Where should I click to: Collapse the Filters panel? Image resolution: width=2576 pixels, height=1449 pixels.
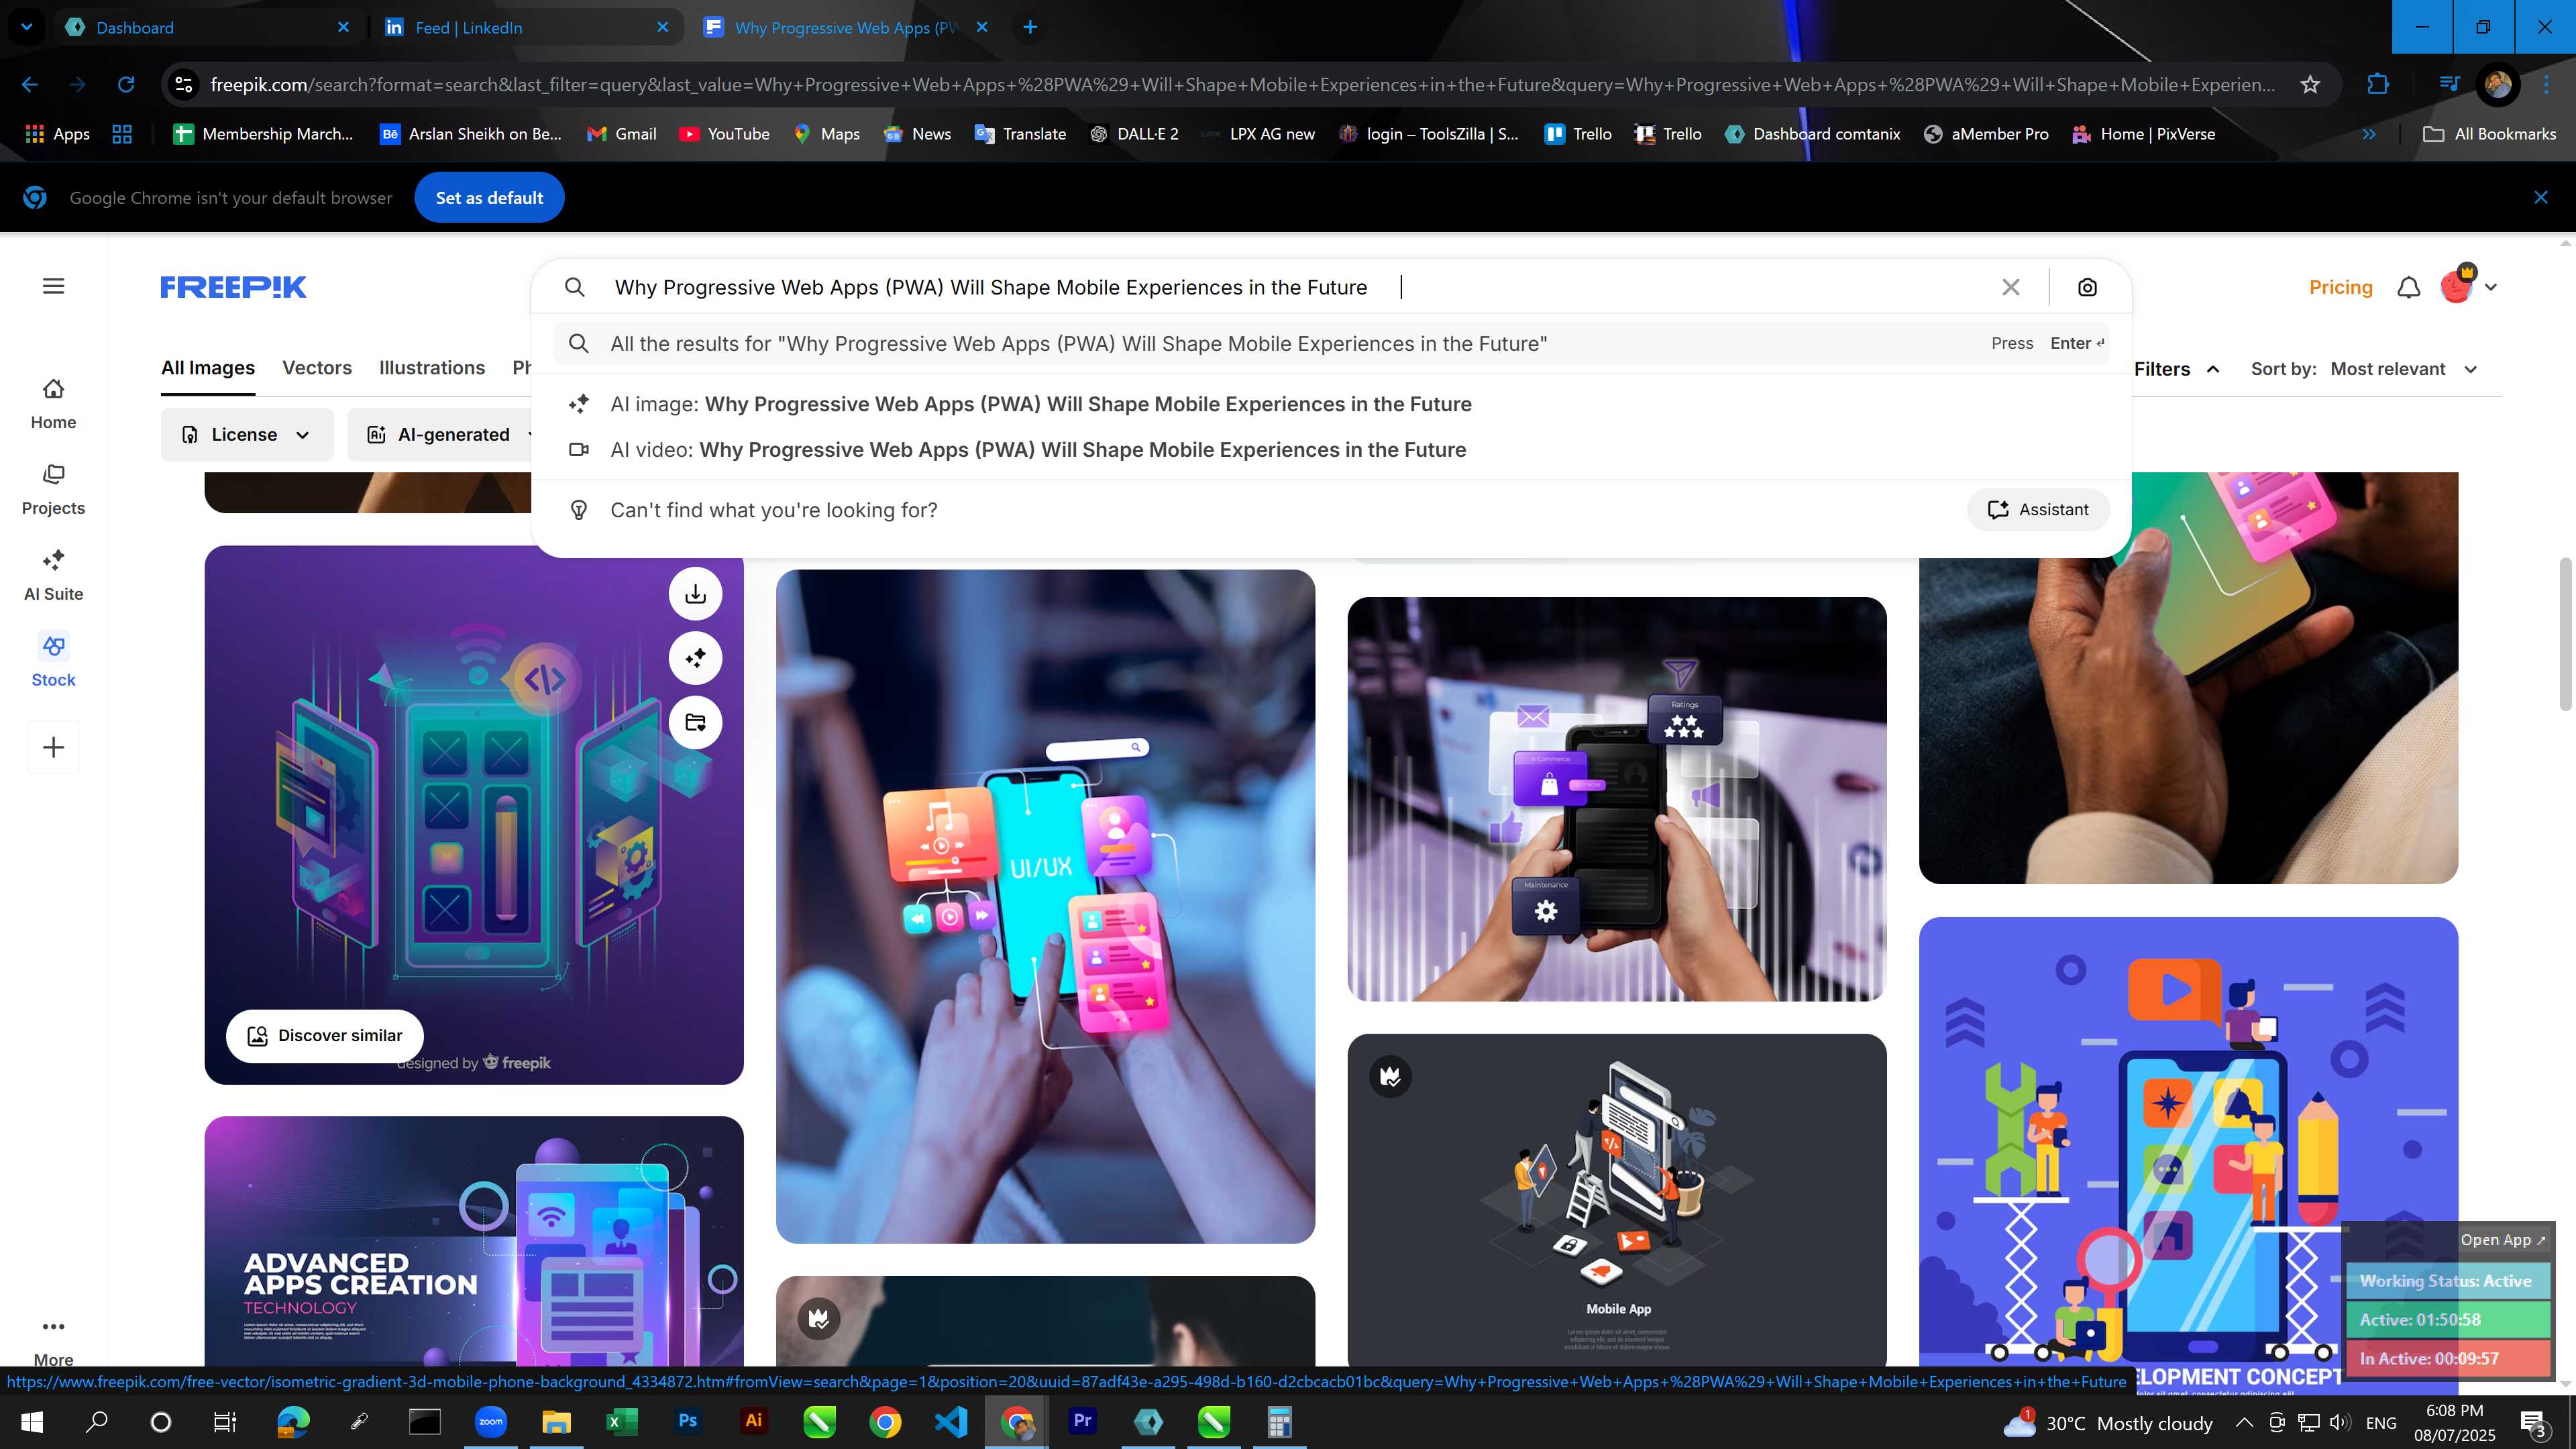click(x=2176, y=369)
